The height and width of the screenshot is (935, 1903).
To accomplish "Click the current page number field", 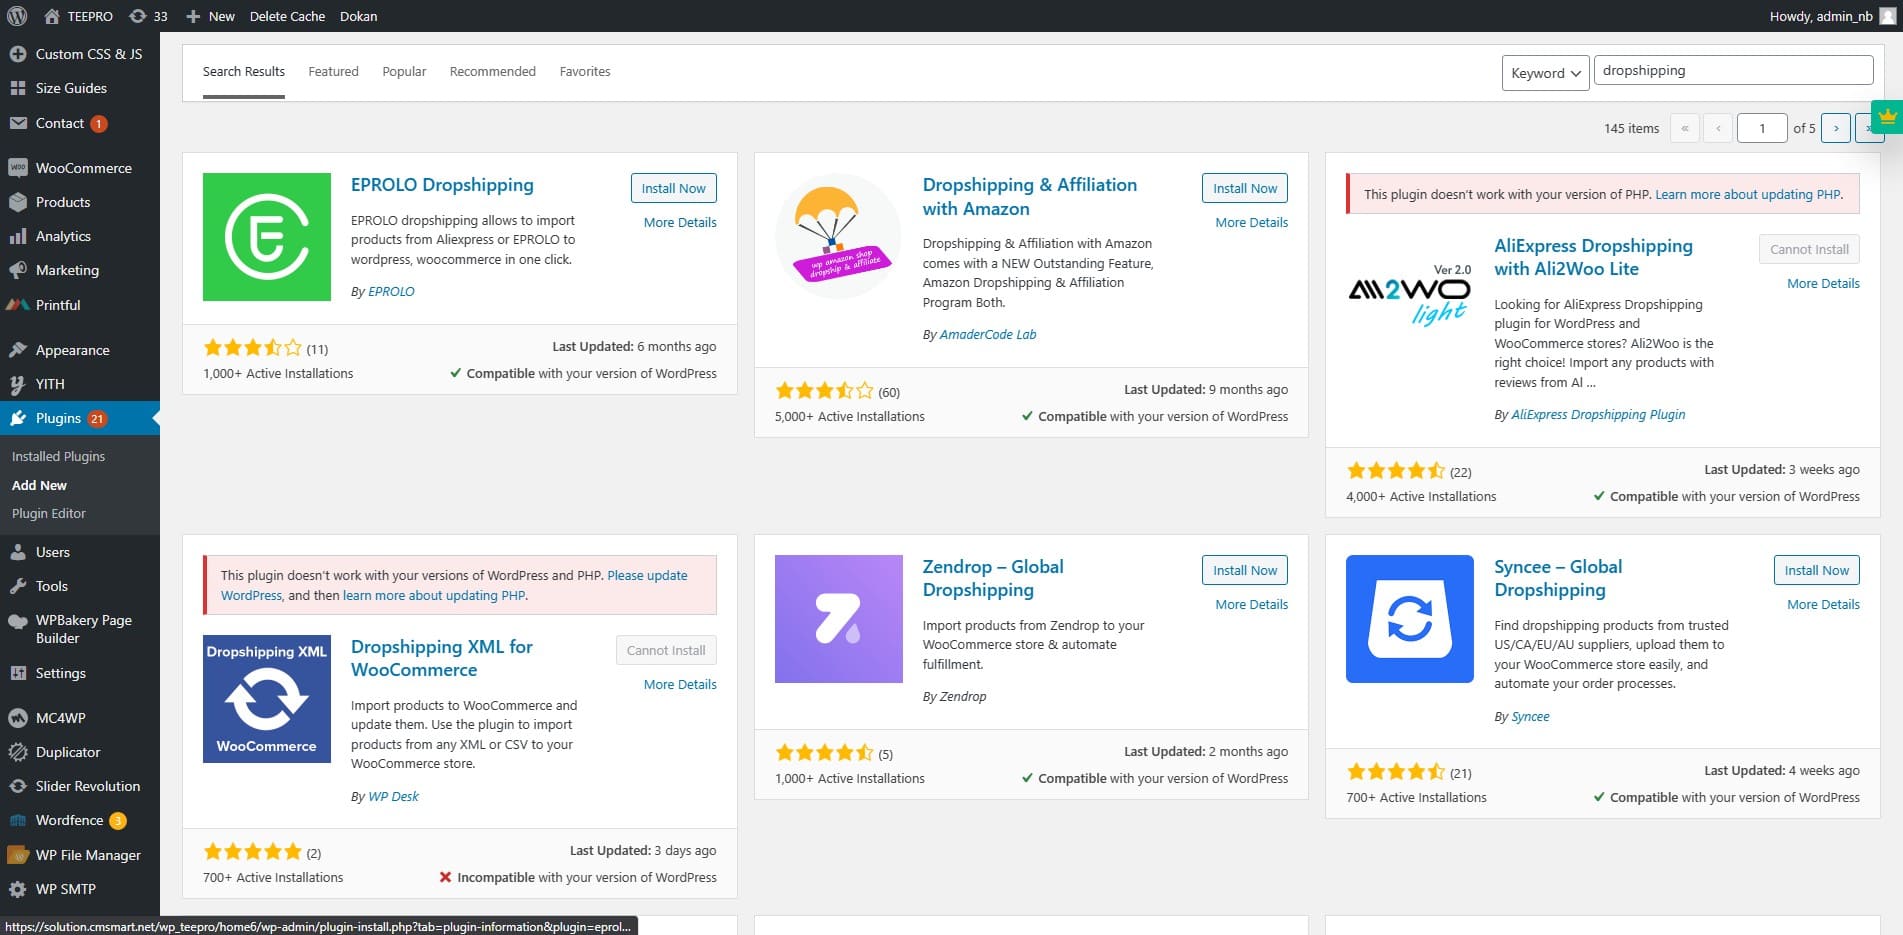I will (1761, 128).
